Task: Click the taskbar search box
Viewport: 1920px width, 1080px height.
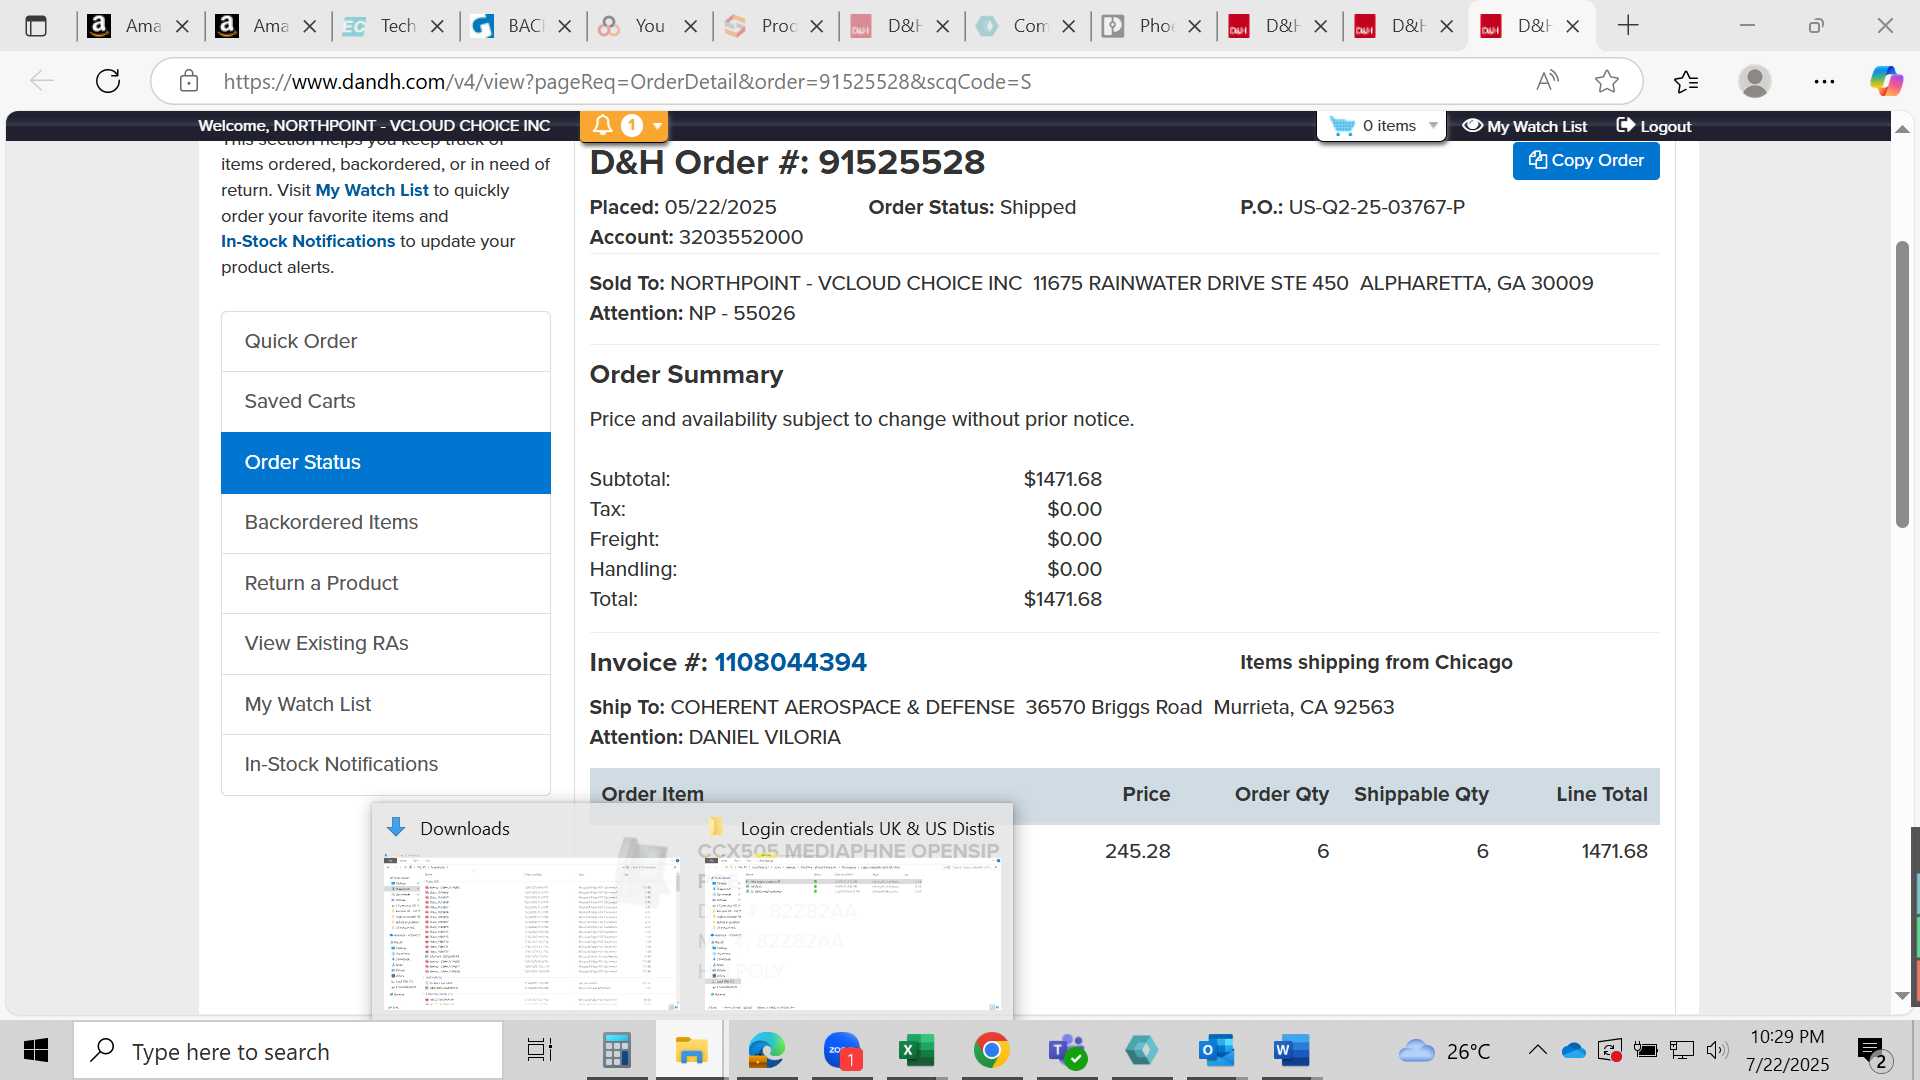Action: [x=288, y=1051]
